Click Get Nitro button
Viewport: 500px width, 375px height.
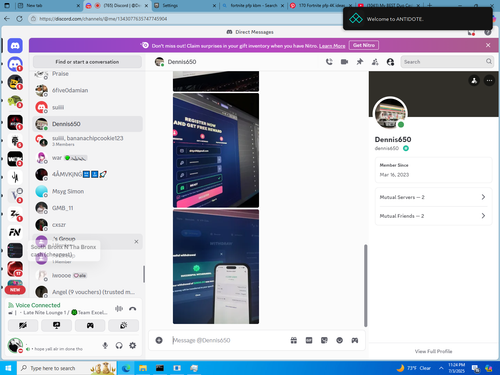(x=364, y=45)
